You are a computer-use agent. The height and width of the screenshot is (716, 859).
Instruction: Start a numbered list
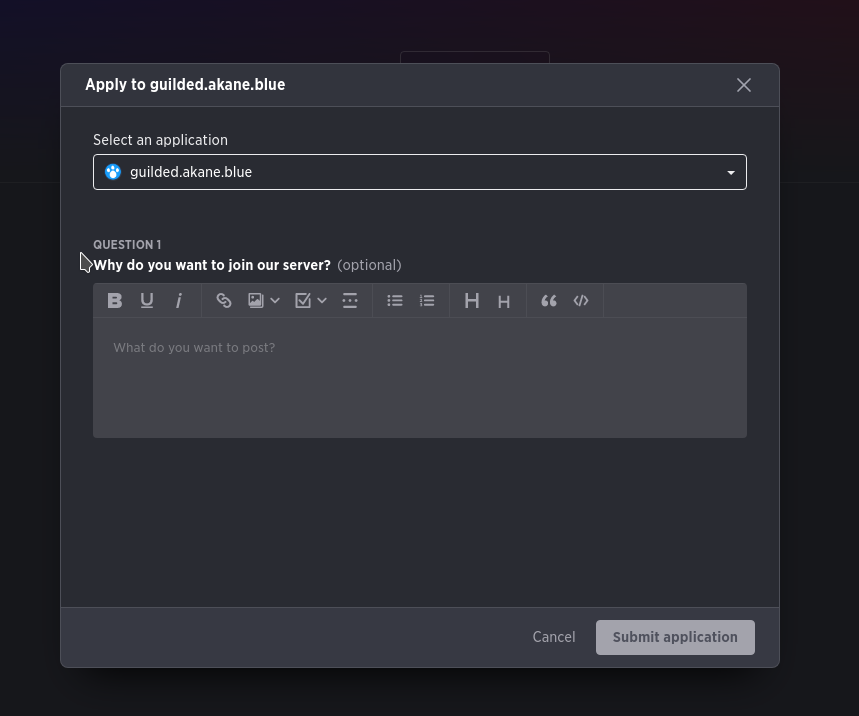427,301
